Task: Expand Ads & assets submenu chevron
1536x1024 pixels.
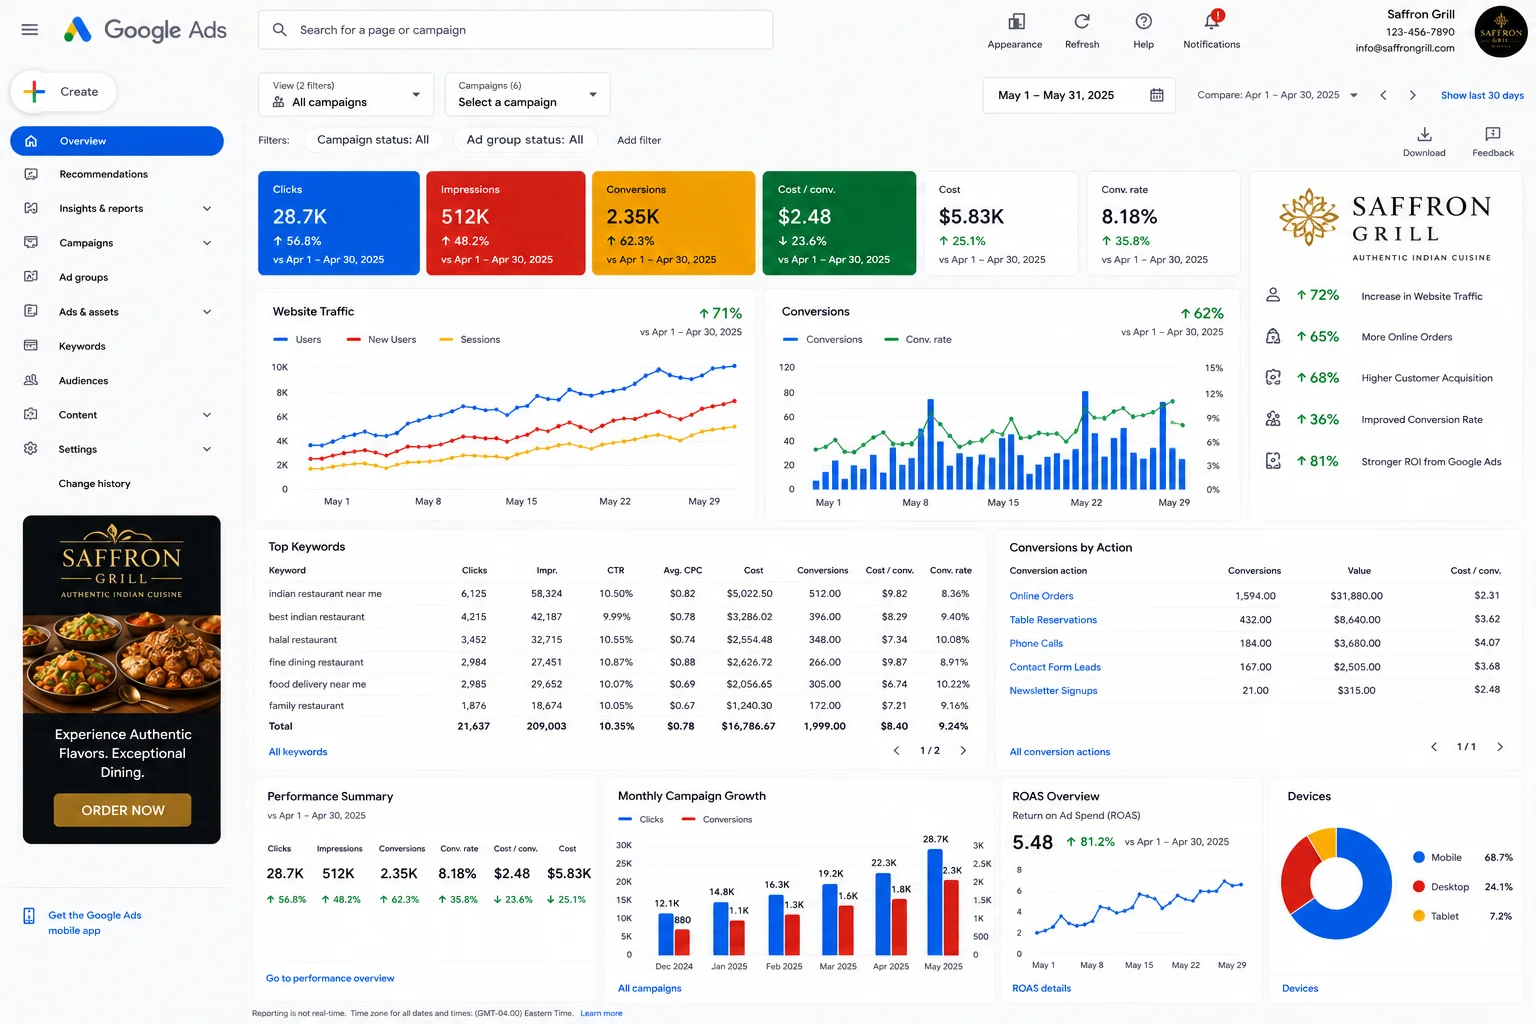Action: click(x=207, y=312)
